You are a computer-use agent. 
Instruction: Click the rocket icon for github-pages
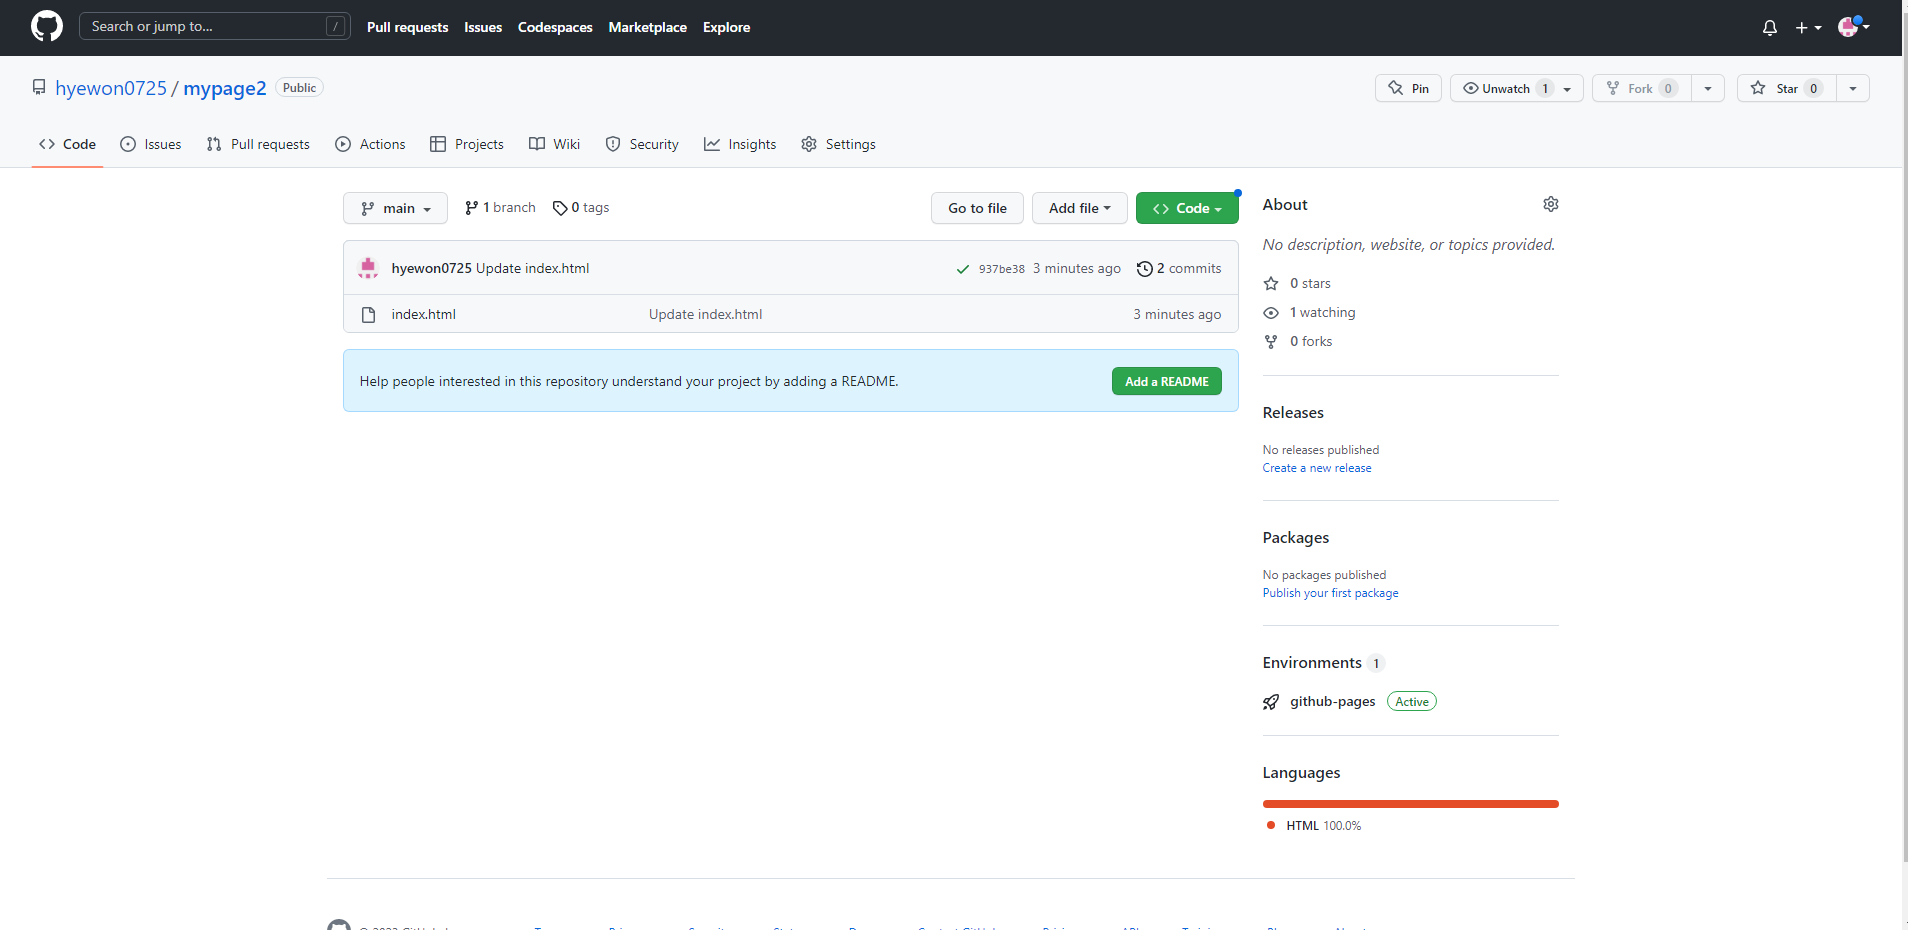coord(1271,702)
